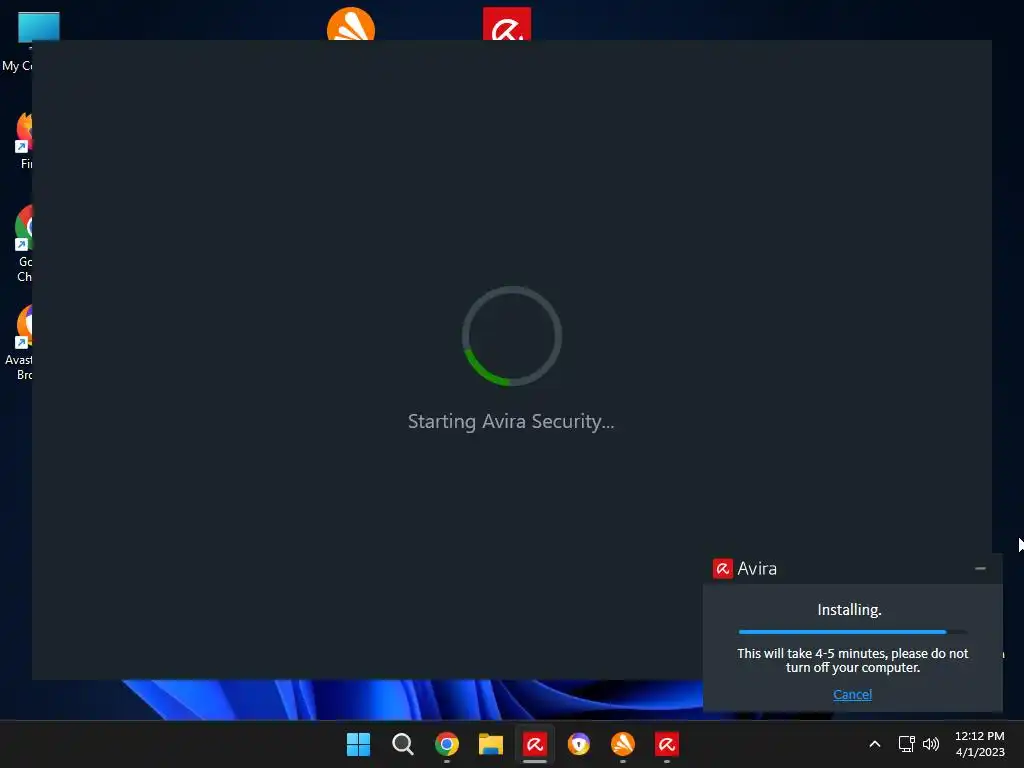This screenshot has height=768, width=1024.
Task: Click the Avira logo in installer popup
Action: (722, 569)
